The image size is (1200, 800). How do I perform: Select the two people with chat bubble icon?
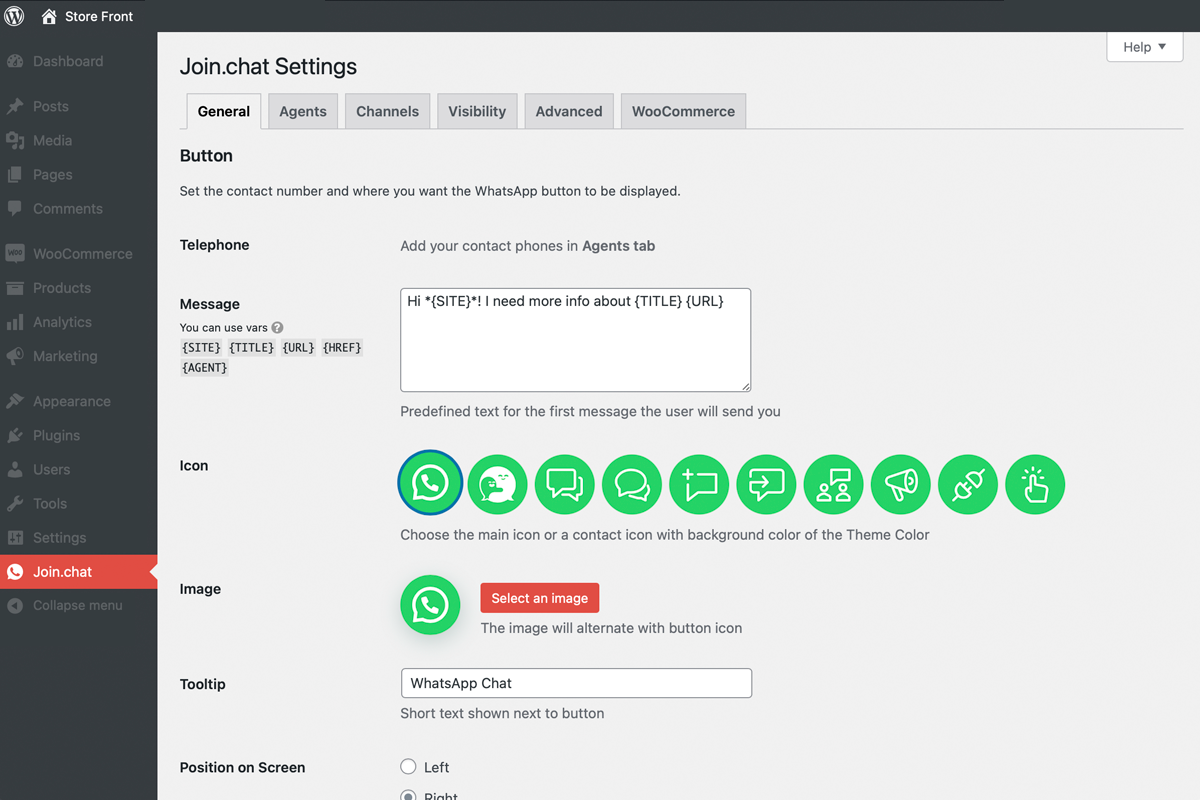click(x=833, y=484)
